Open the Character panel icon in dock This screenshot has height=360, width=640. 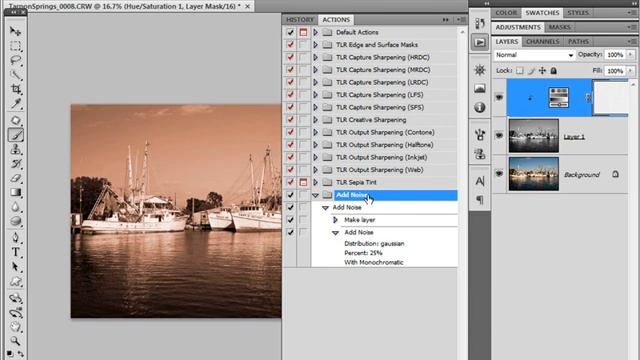point(480,181)
